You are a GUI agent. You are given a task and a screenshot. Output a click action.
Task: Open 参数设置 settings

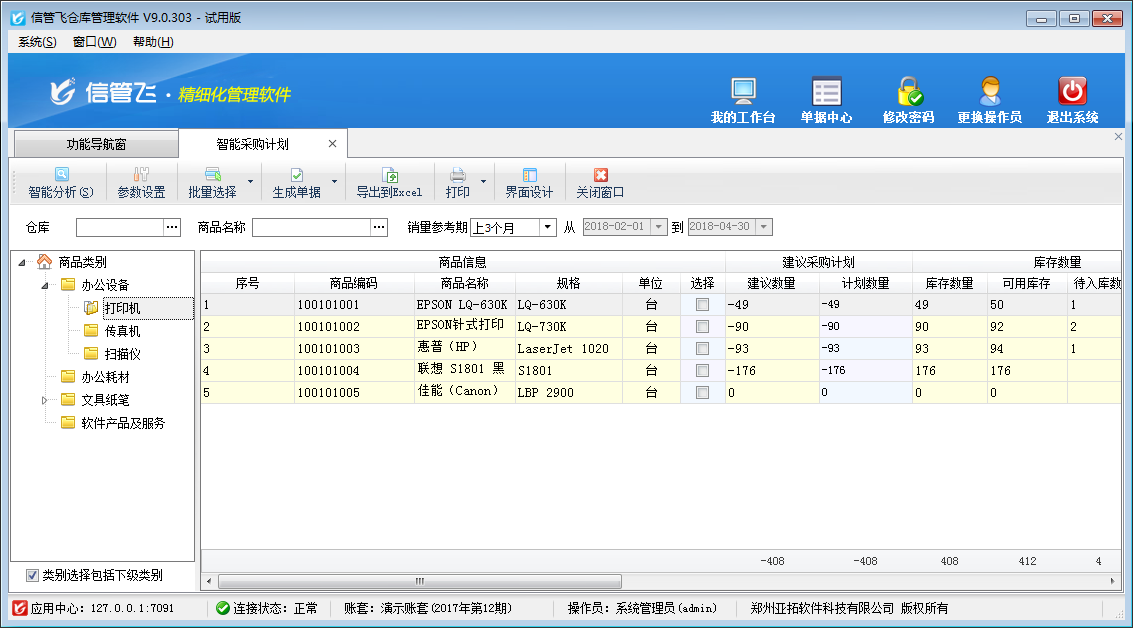(x=143, y=185)
